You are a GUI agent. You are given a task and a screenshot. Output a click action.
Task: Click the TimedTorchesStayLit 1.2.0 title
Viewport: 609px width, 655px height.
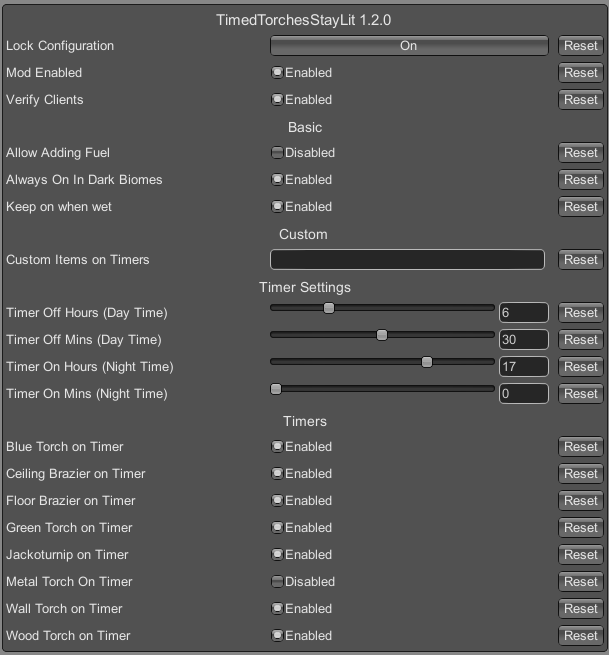pyautogui.click(x=304, y=20)
